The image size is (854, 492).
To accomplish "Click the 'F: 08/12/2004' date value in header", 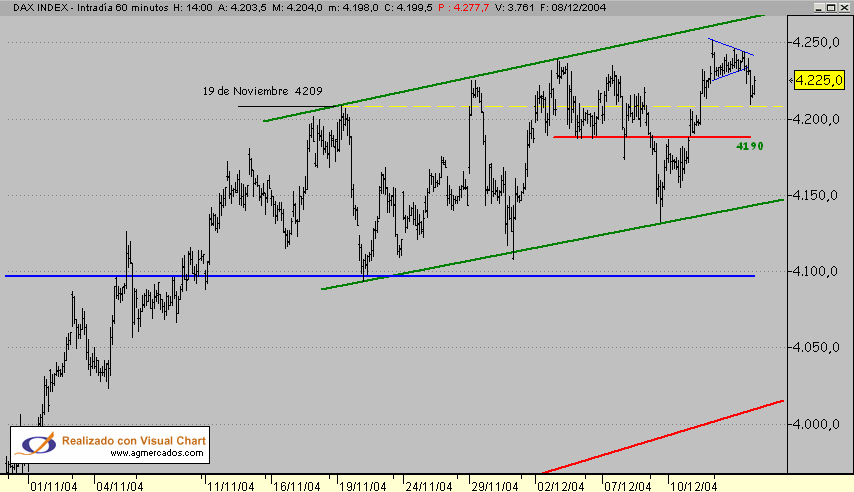I will [573, 8].
